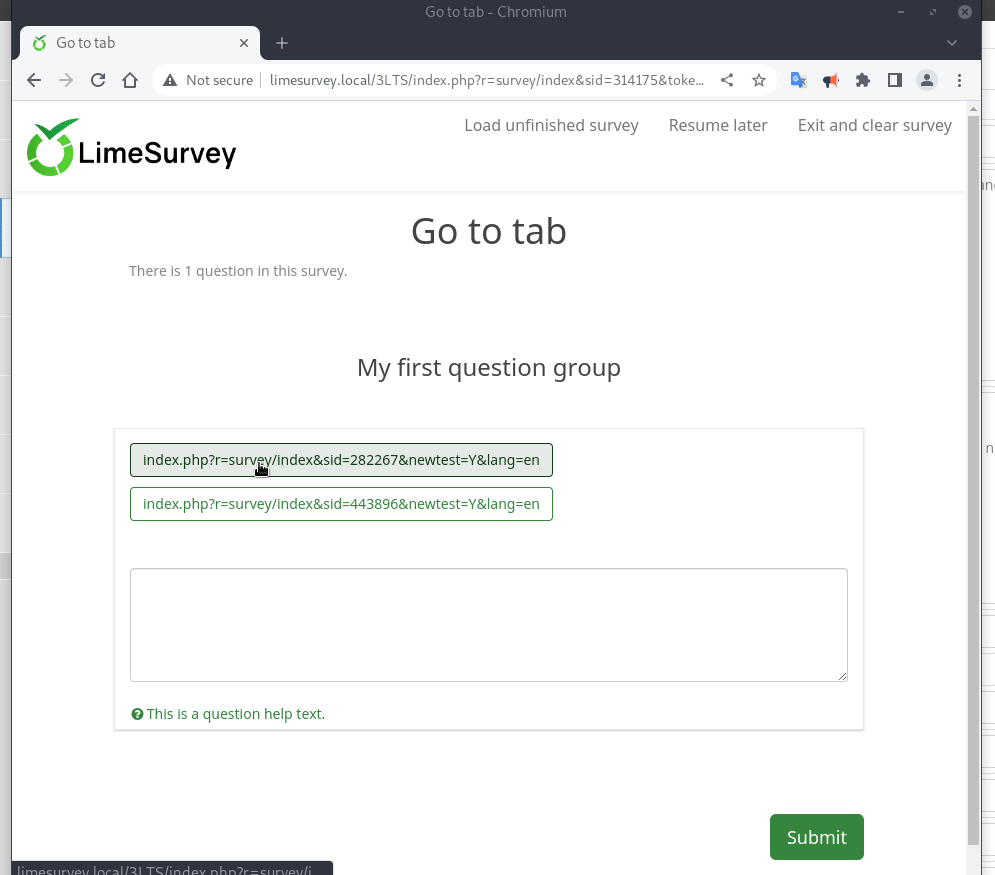This screenshot has width=995, height=875.
Task: Open the Extensions puzzle-piece menu
Action: pos(863,80)
